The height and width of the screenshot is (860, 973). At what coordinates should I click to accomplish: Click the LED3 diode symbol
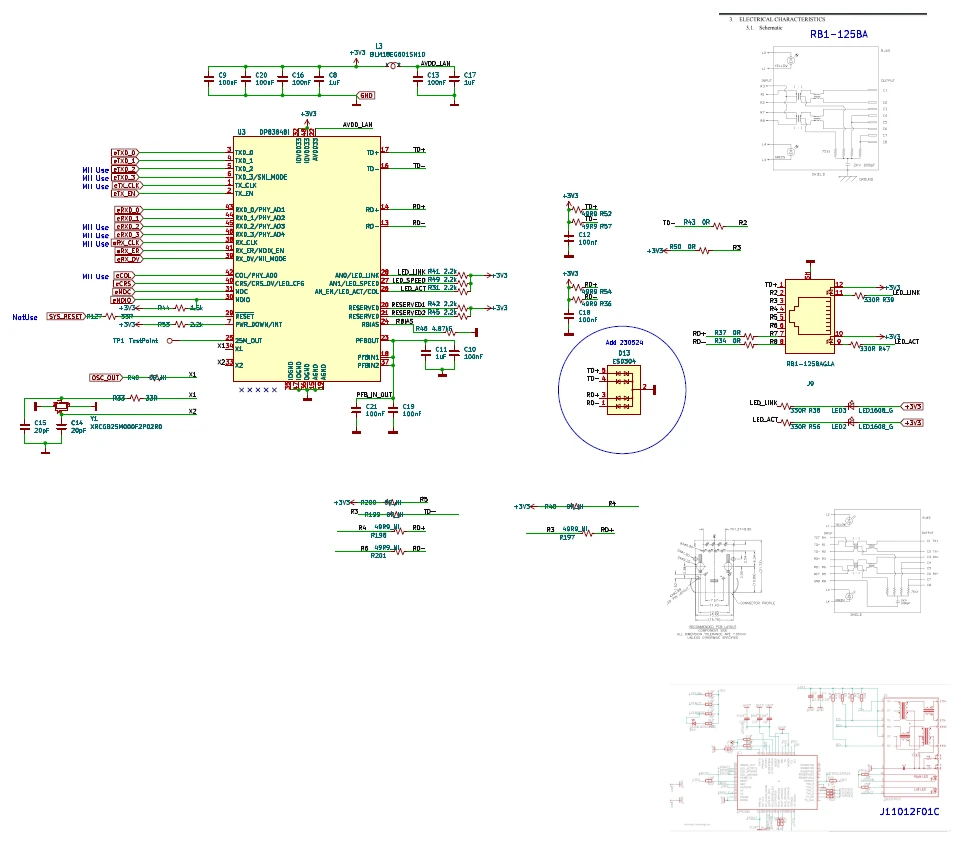[x=851, y=406]
